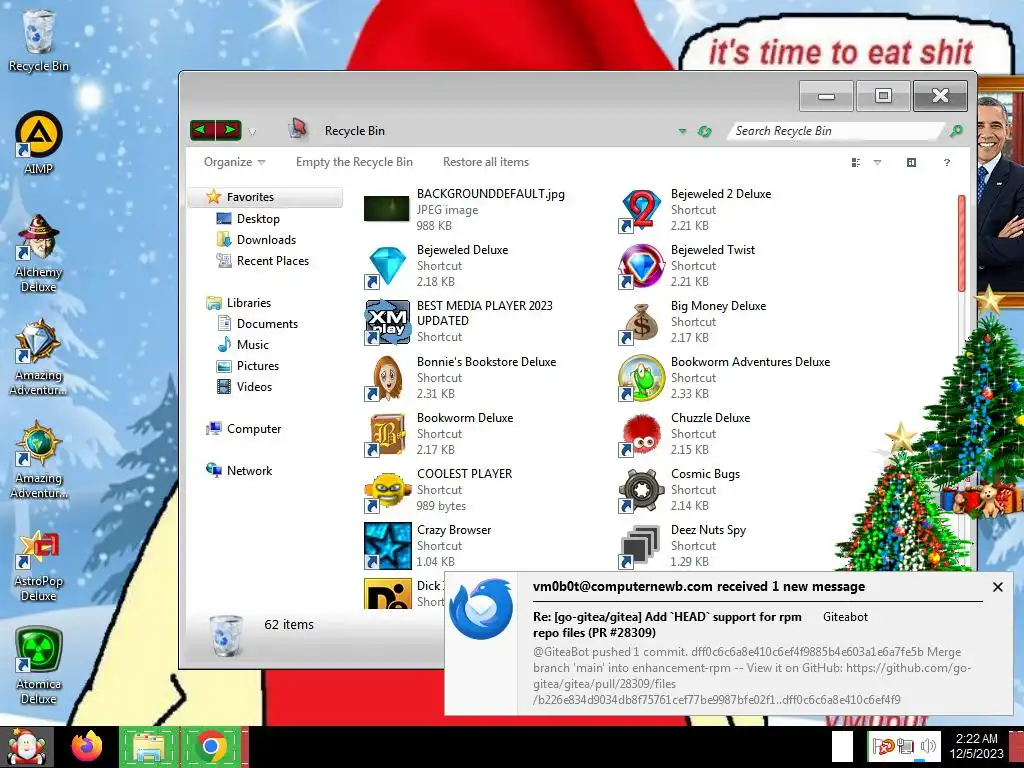1024x768 pixels.
Task: Select the Deez Nuts Spy icon
Action: tap(641, 545)
